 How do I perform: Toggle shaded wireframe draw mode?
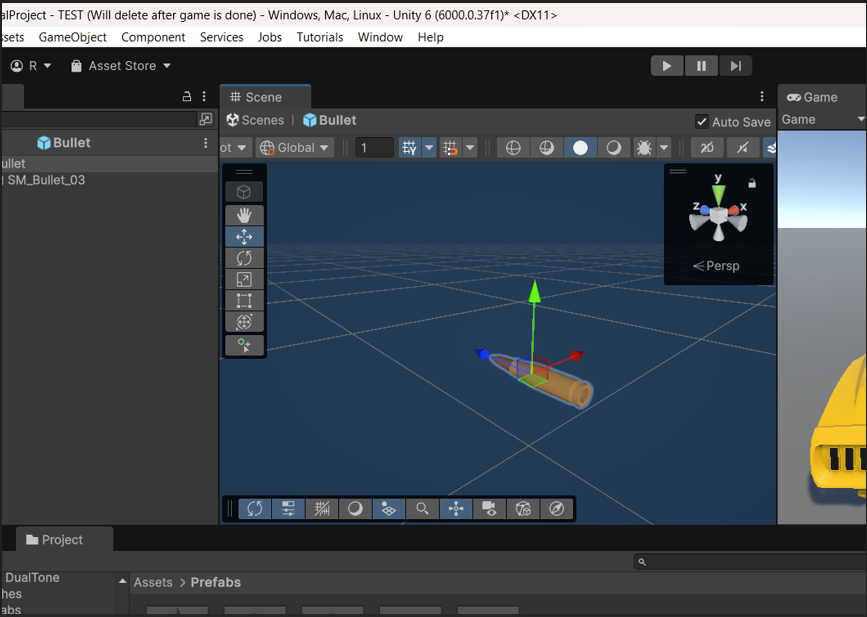tap(546, 148)
